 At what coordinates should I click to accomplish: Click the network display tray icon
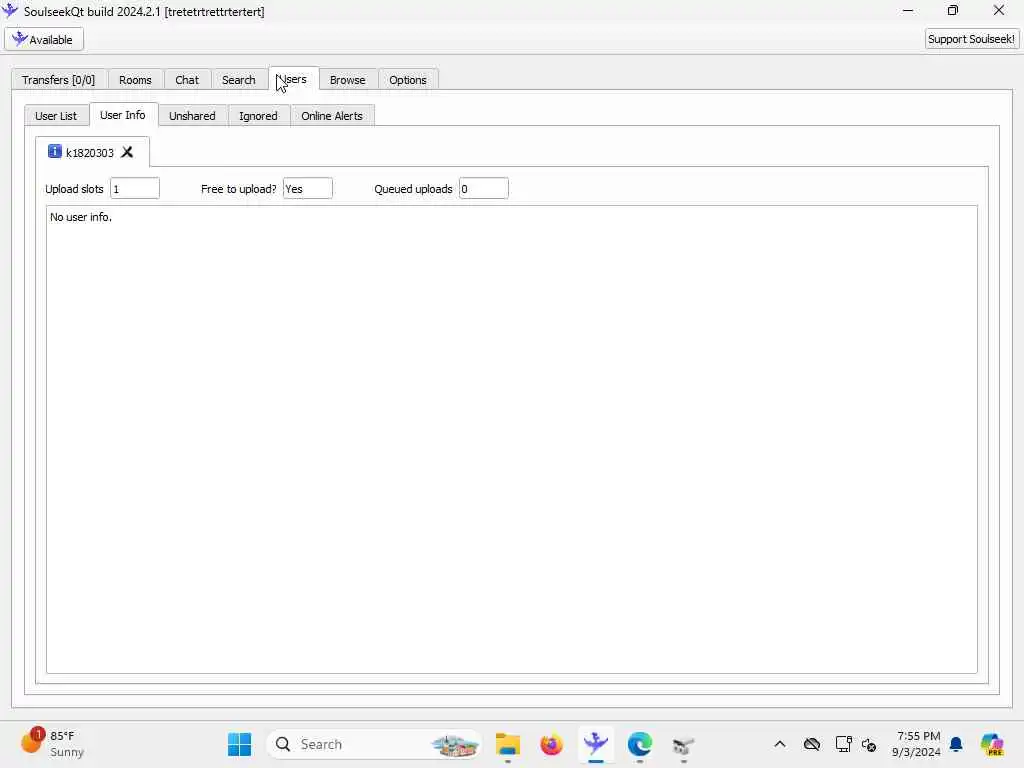pos(843,744)
